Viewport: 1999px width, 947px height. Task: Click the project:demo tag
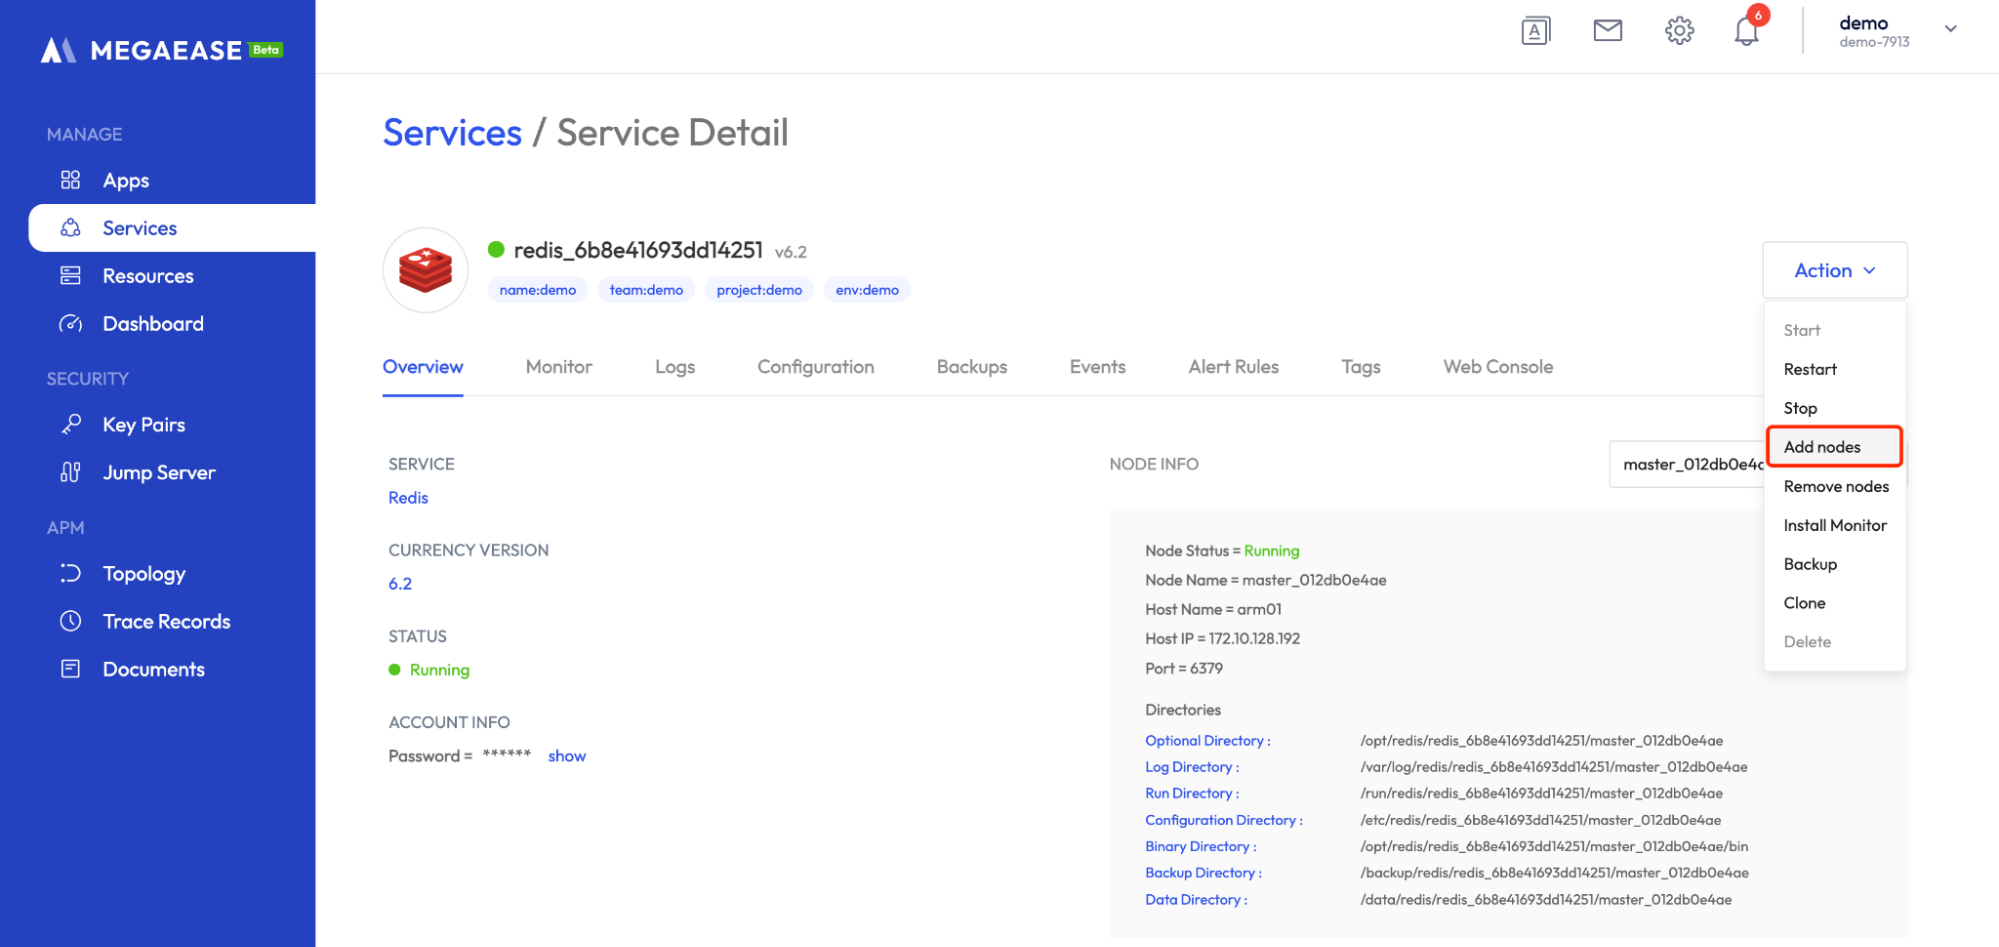click(x=759, y=290)
